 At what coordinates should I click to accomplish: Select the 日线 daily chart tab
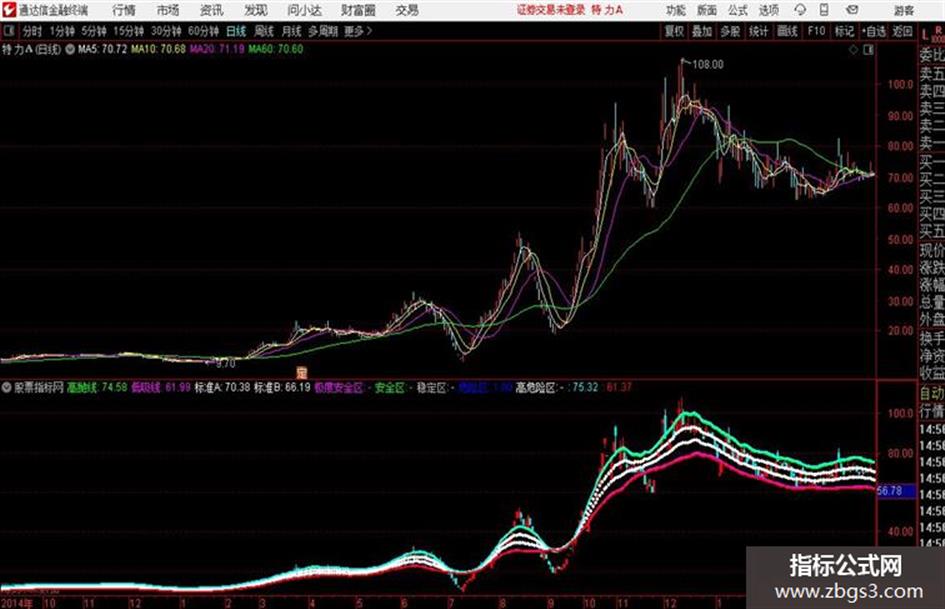click(x=236, y=31)
